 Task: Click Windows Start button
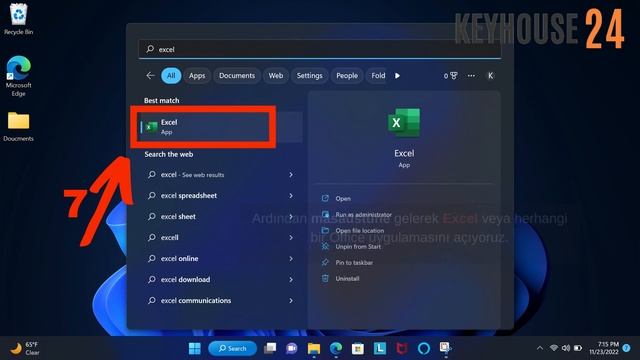click(195, 349)
